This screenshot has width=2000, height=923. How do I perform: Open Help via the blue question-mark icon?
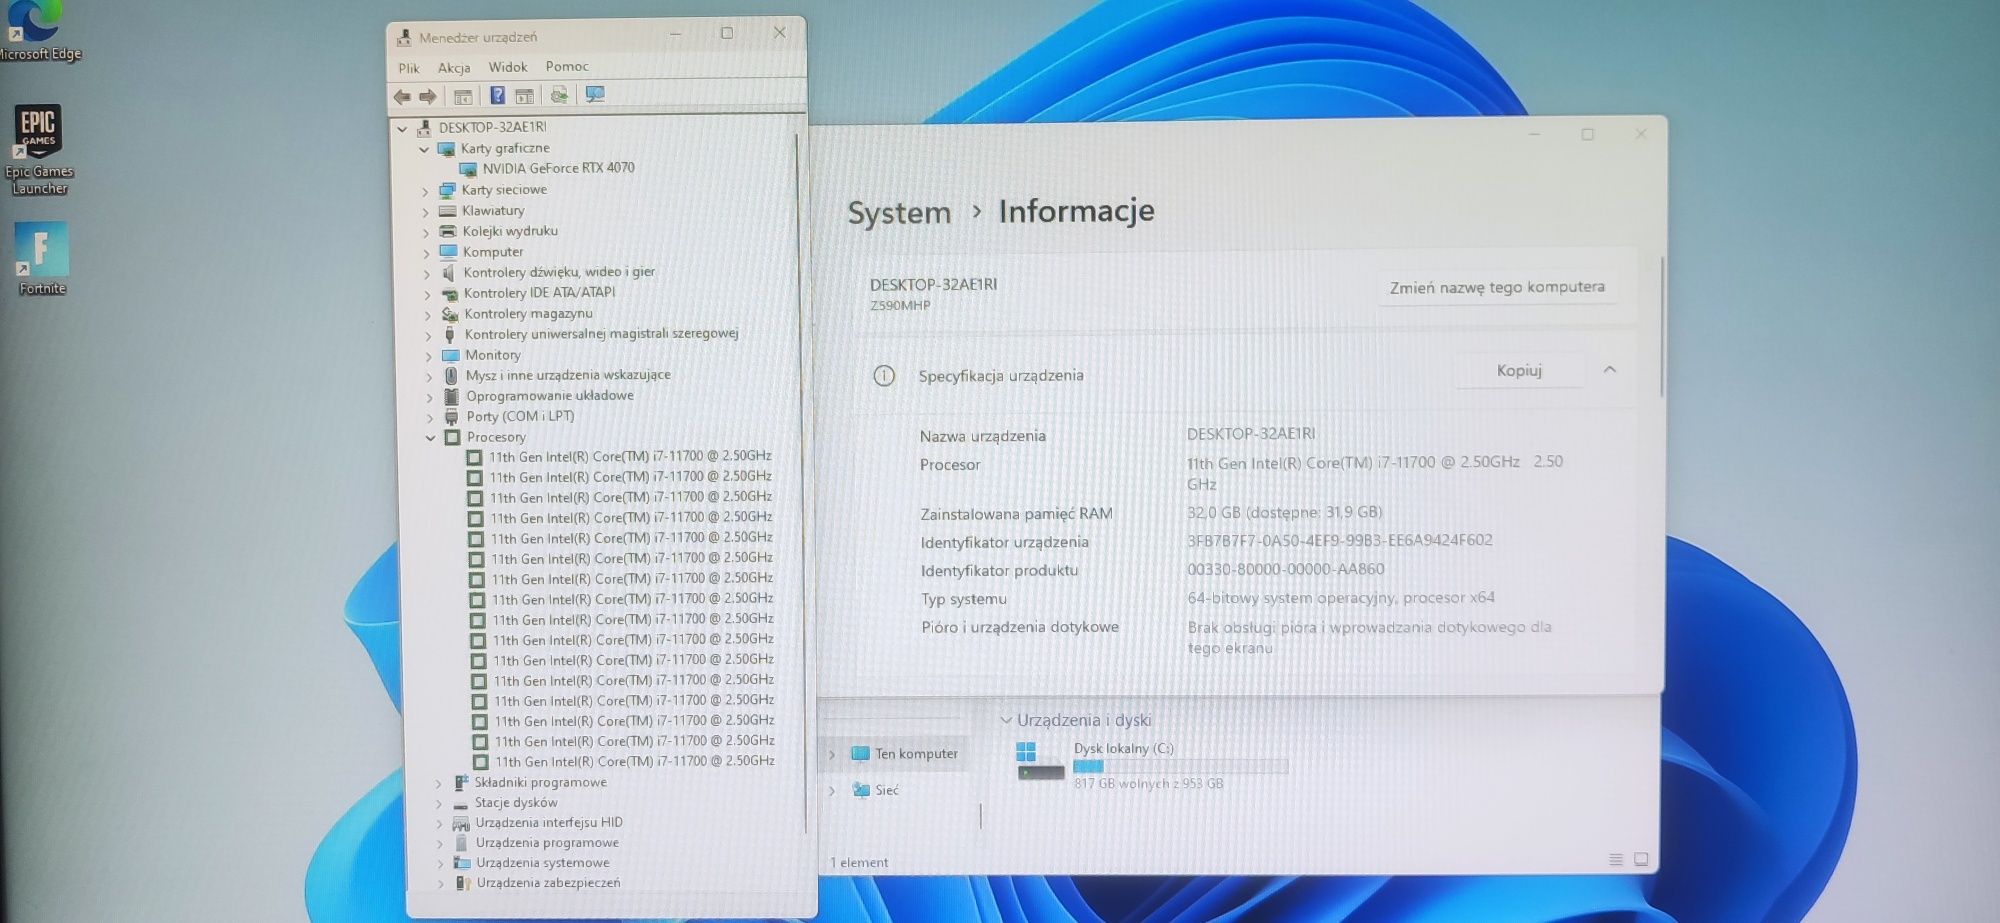(x=497, y=96)
